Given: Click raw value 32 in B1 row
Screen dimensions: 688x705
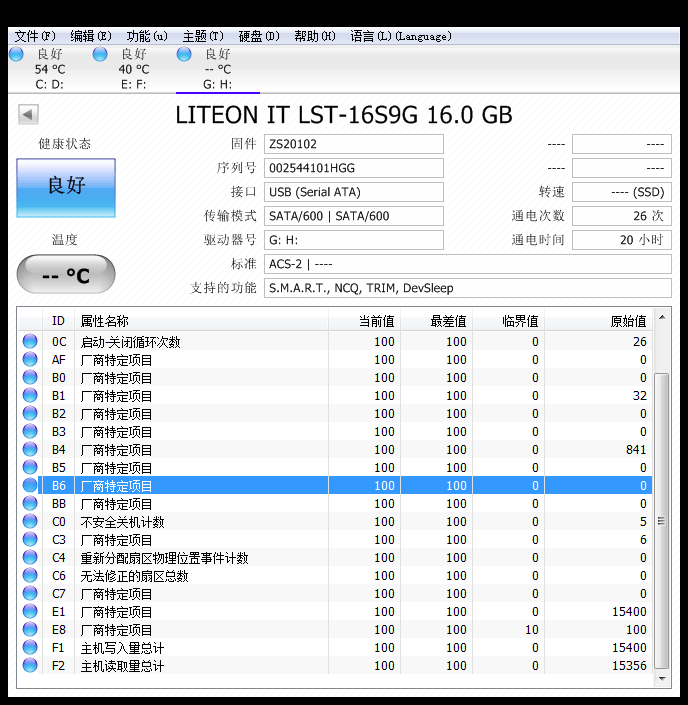Looking at the screenshot, I should click(639, 396).
